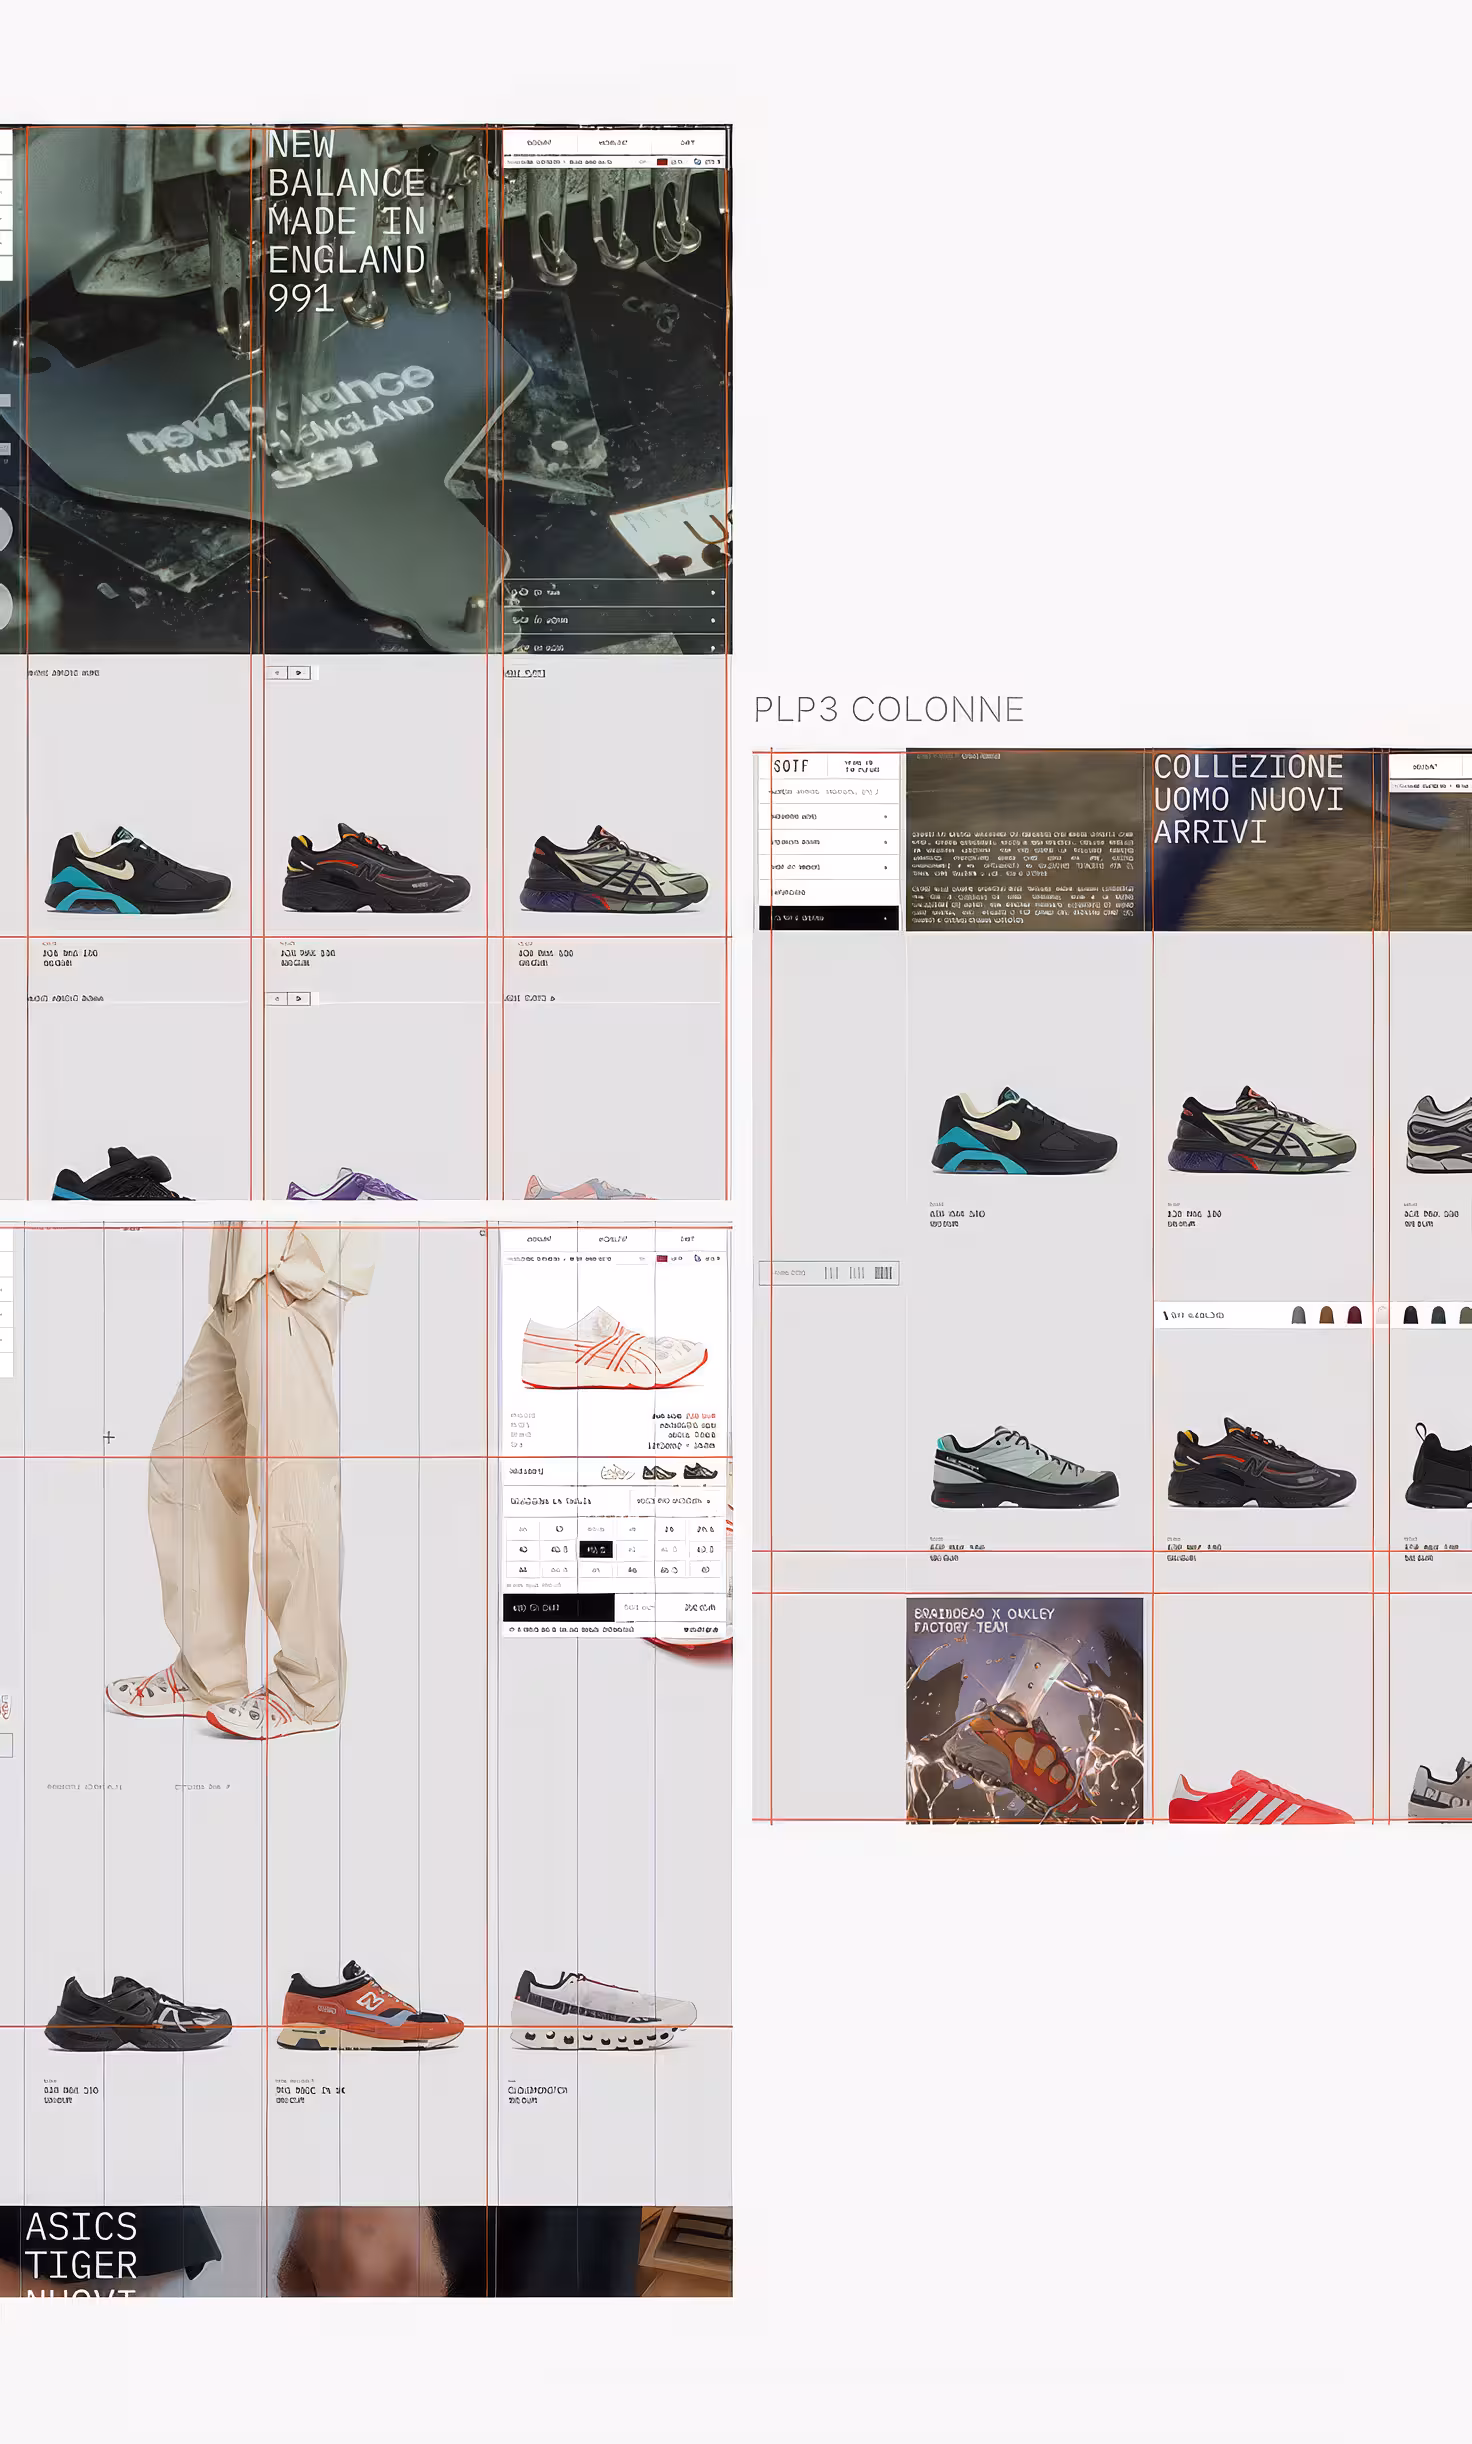Open the white On running shoe
The width and height of the screenshot is (1472, 2444).
tap(603, 2008)
